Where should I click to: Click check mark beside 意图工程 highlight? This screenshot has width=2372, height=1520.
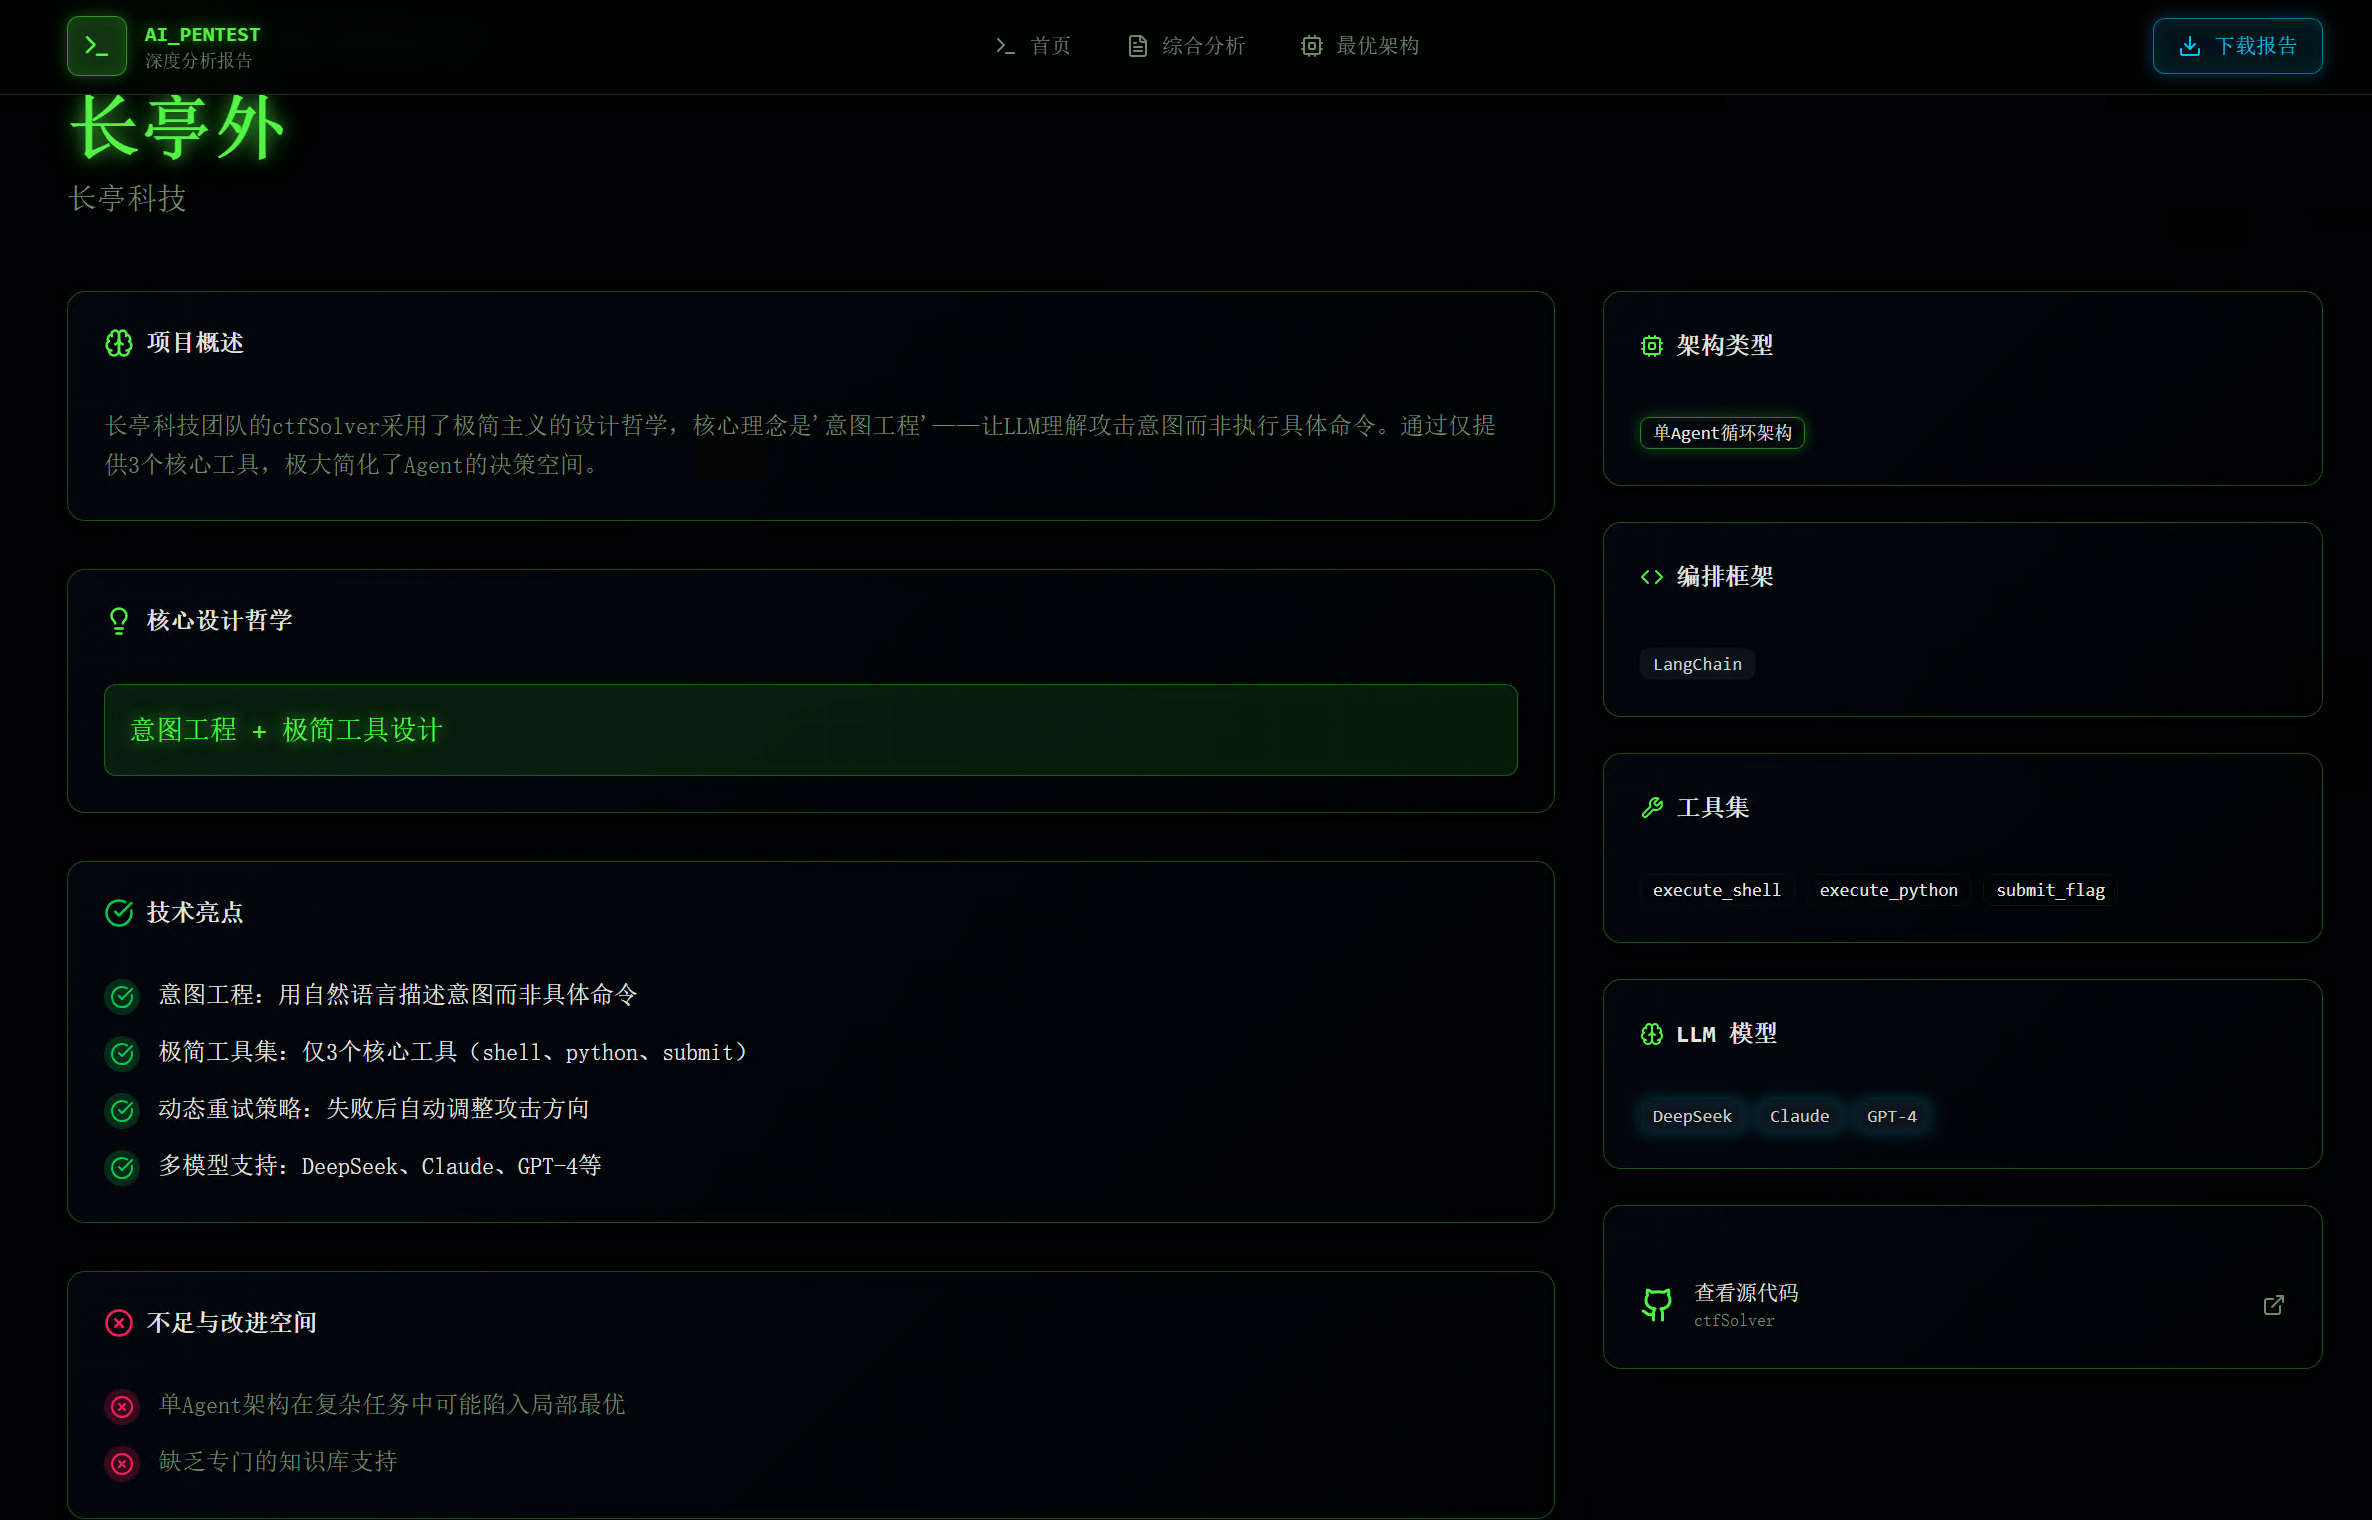coord(123,996)
